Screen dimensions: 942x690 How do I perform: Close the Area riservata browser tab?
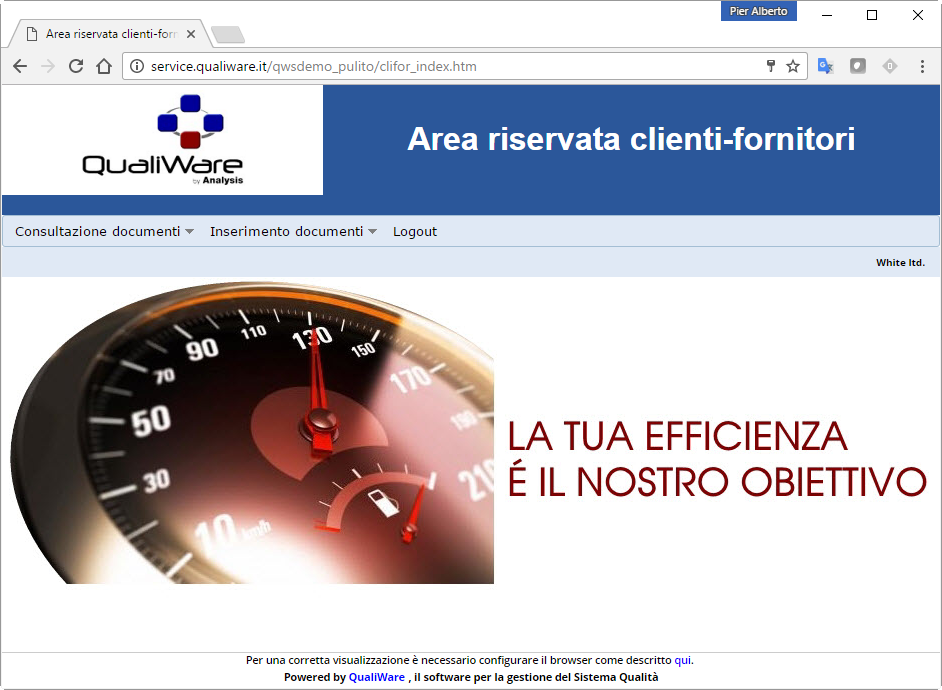pyautogui.click(x=191, y=34)
